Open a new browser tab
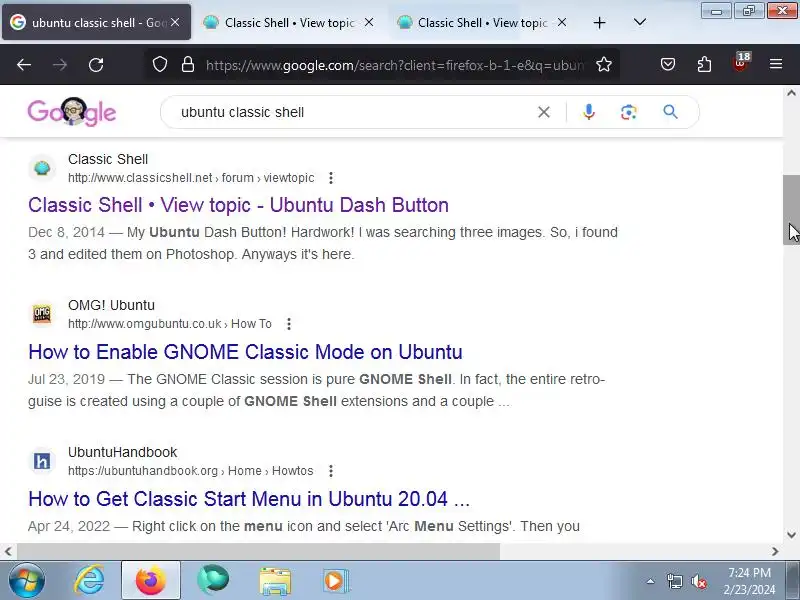This screenshot has height=600, width=800. point(599,22)
